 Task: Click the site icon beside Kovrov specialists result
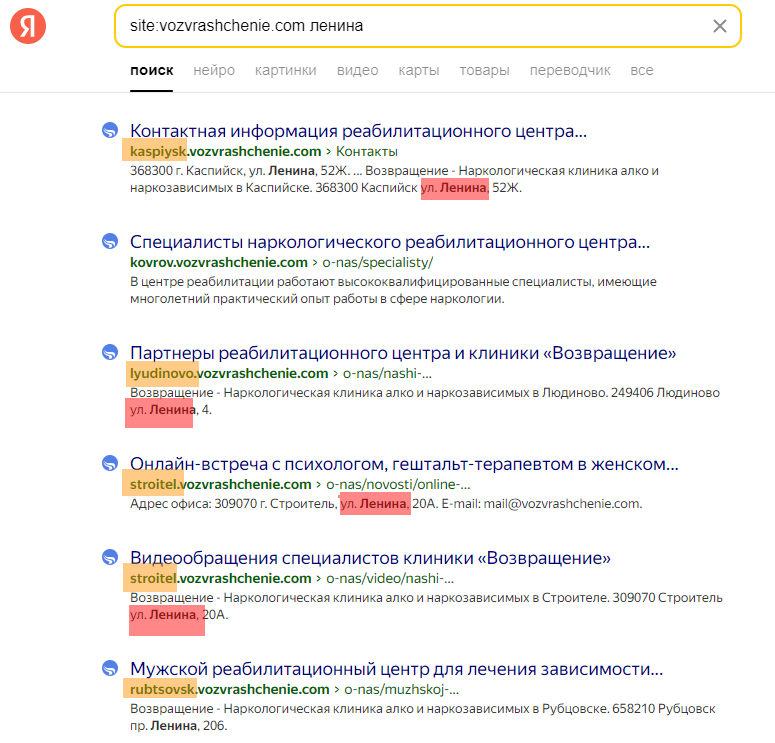point(110,241)
